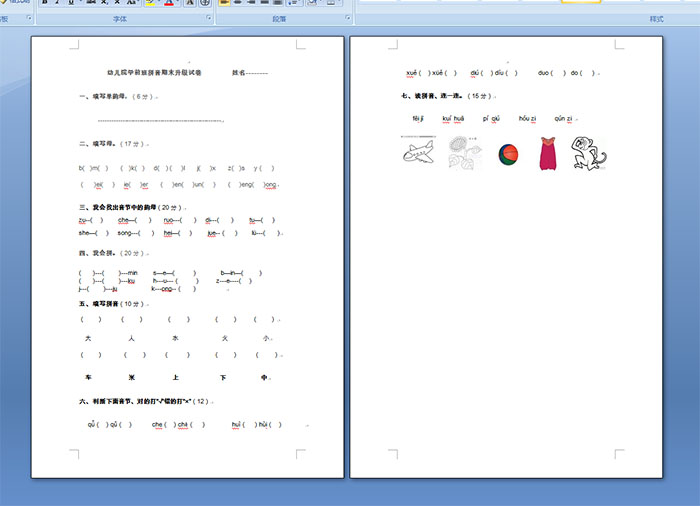Apply the yellow text highlight color
This screenshot has width=700, height=506.
[150, 2]
